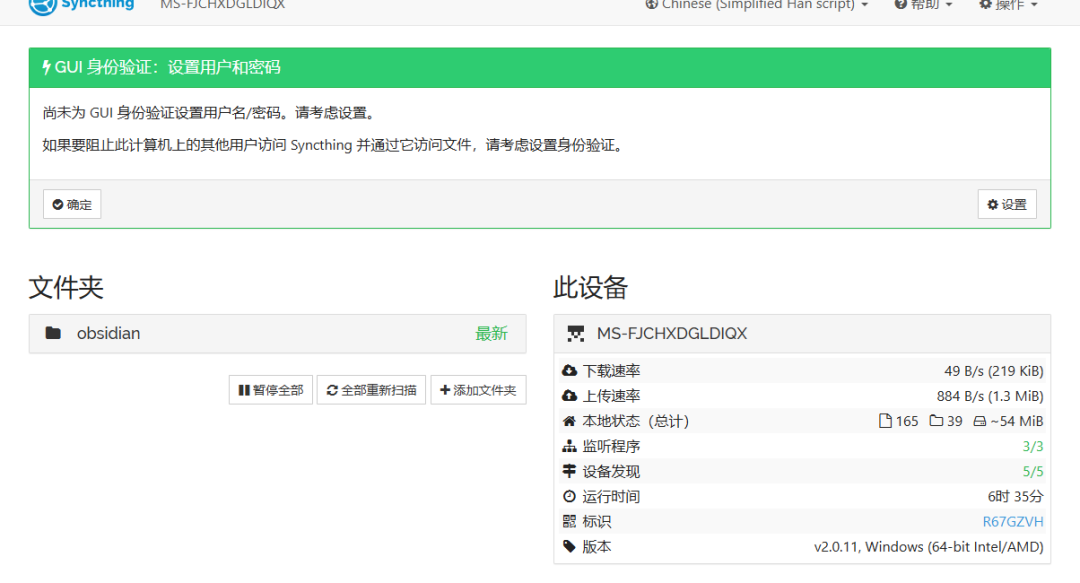Click the file count icon next to 165
The image size is (1080, 583).
tap(885, 421)
